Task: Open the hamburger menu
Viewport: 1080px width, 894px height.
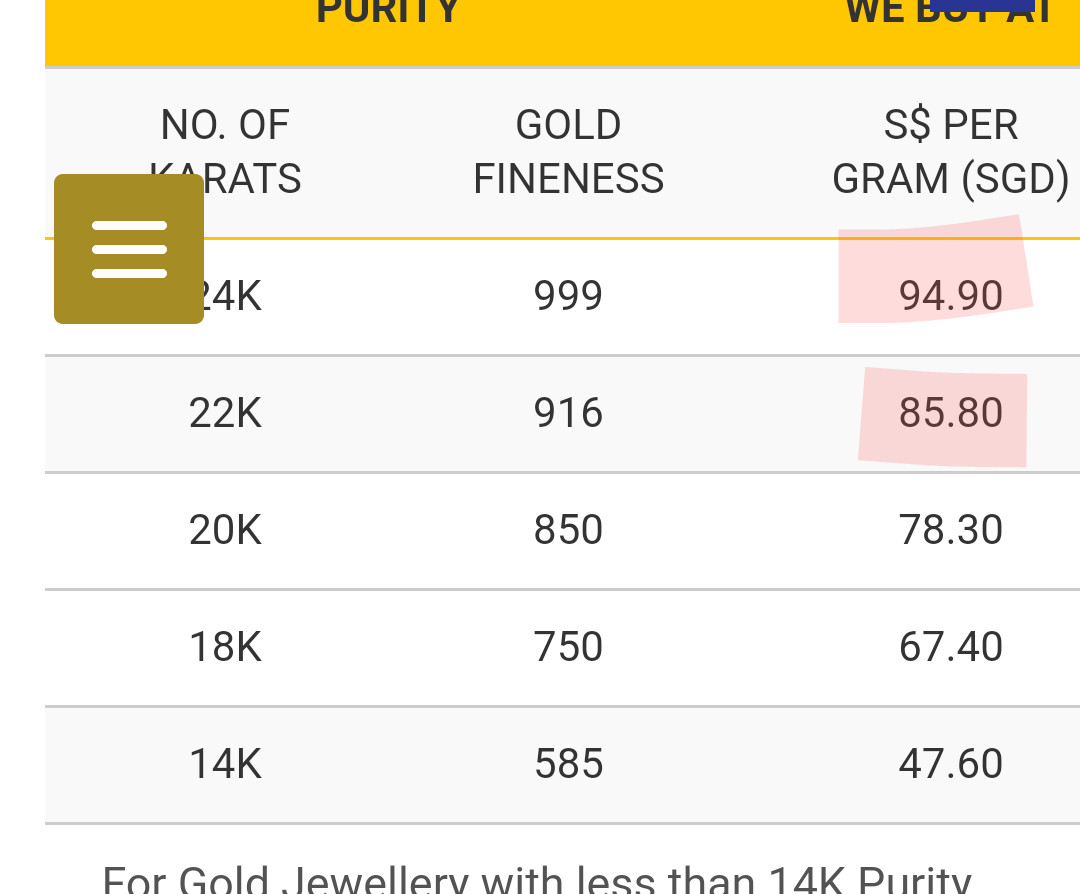Action: click(x=129, y=249)
